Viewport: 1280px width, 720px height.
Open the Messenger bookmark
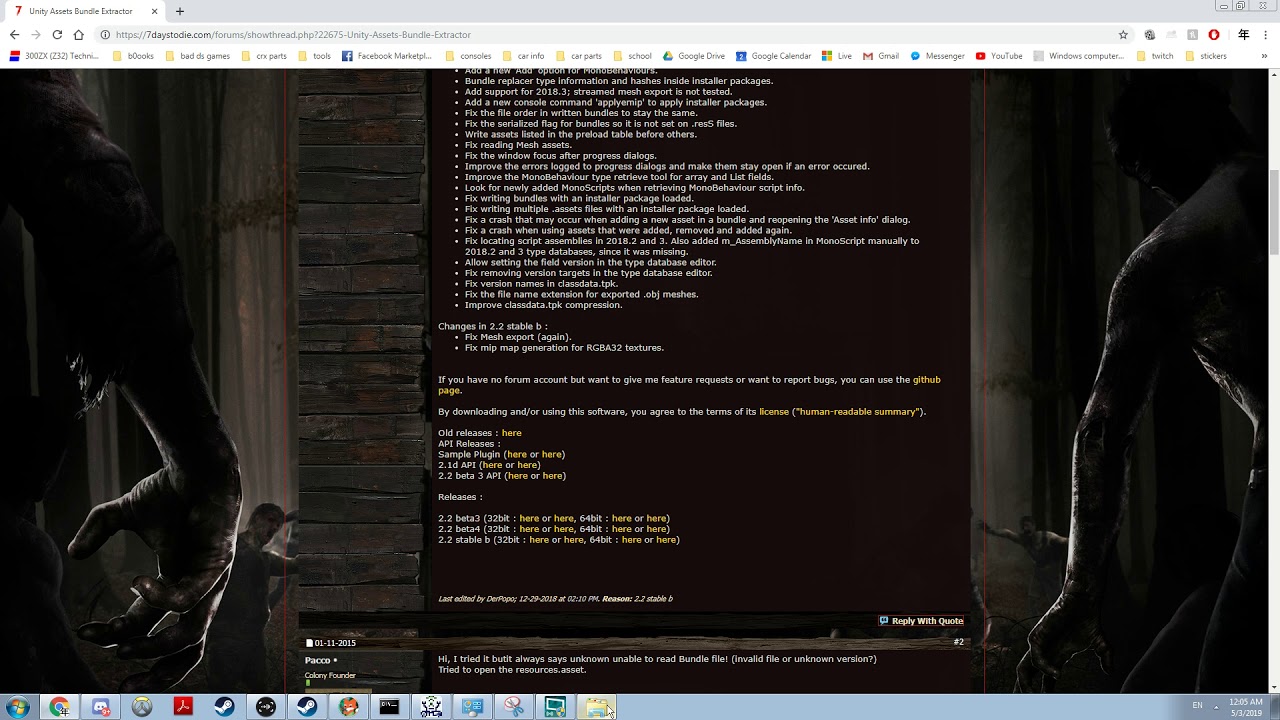tap(937, 56)
